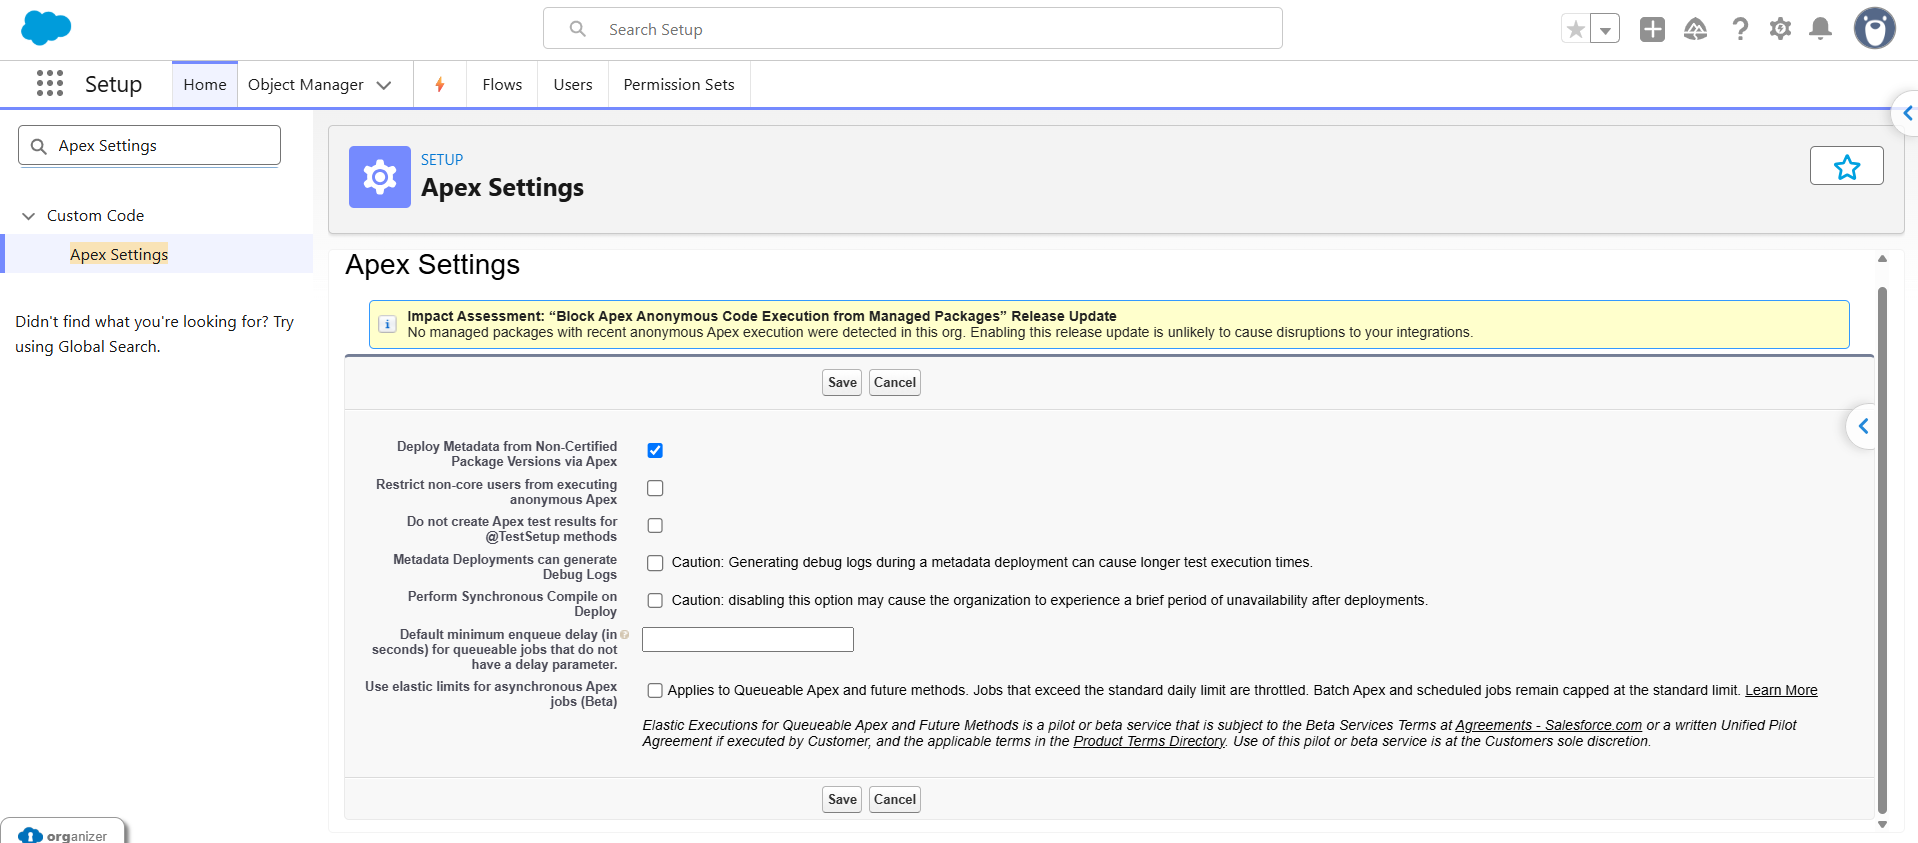The width and height of the screenshot is (1918, 843).
Task: Open the user profile avatar
Action: point(1875,28)
